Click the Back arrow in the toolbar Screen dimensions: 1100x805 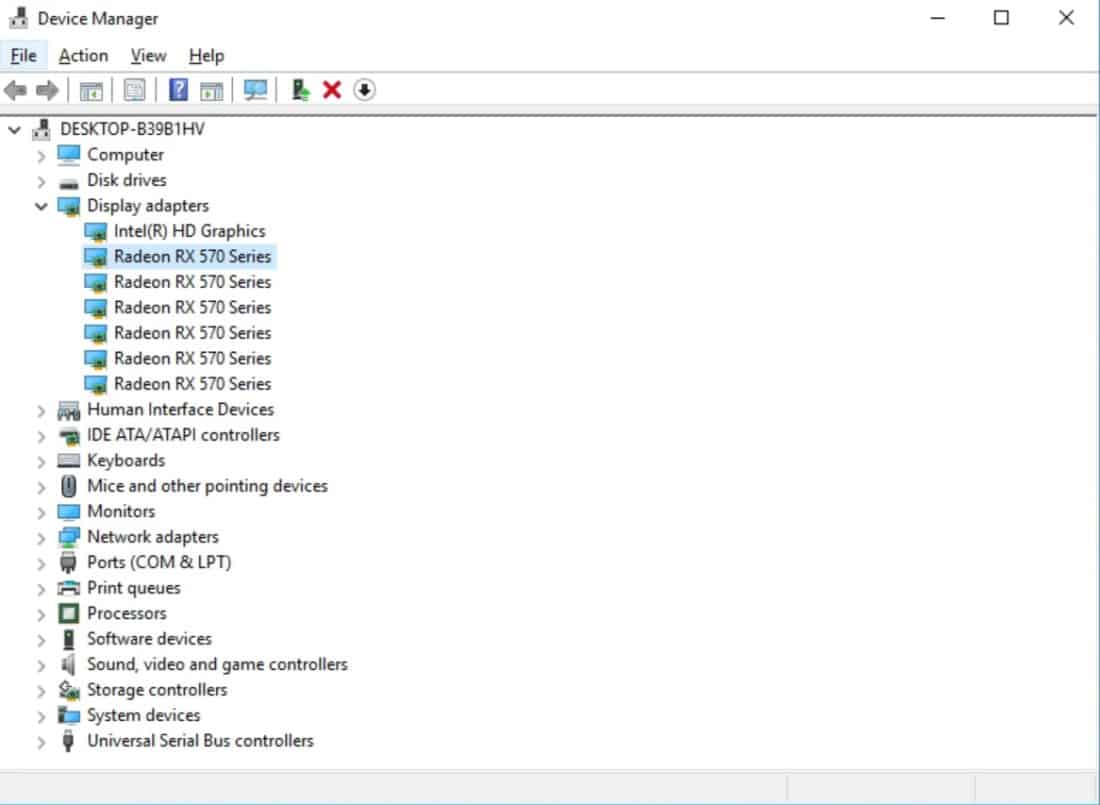point(15,90)
